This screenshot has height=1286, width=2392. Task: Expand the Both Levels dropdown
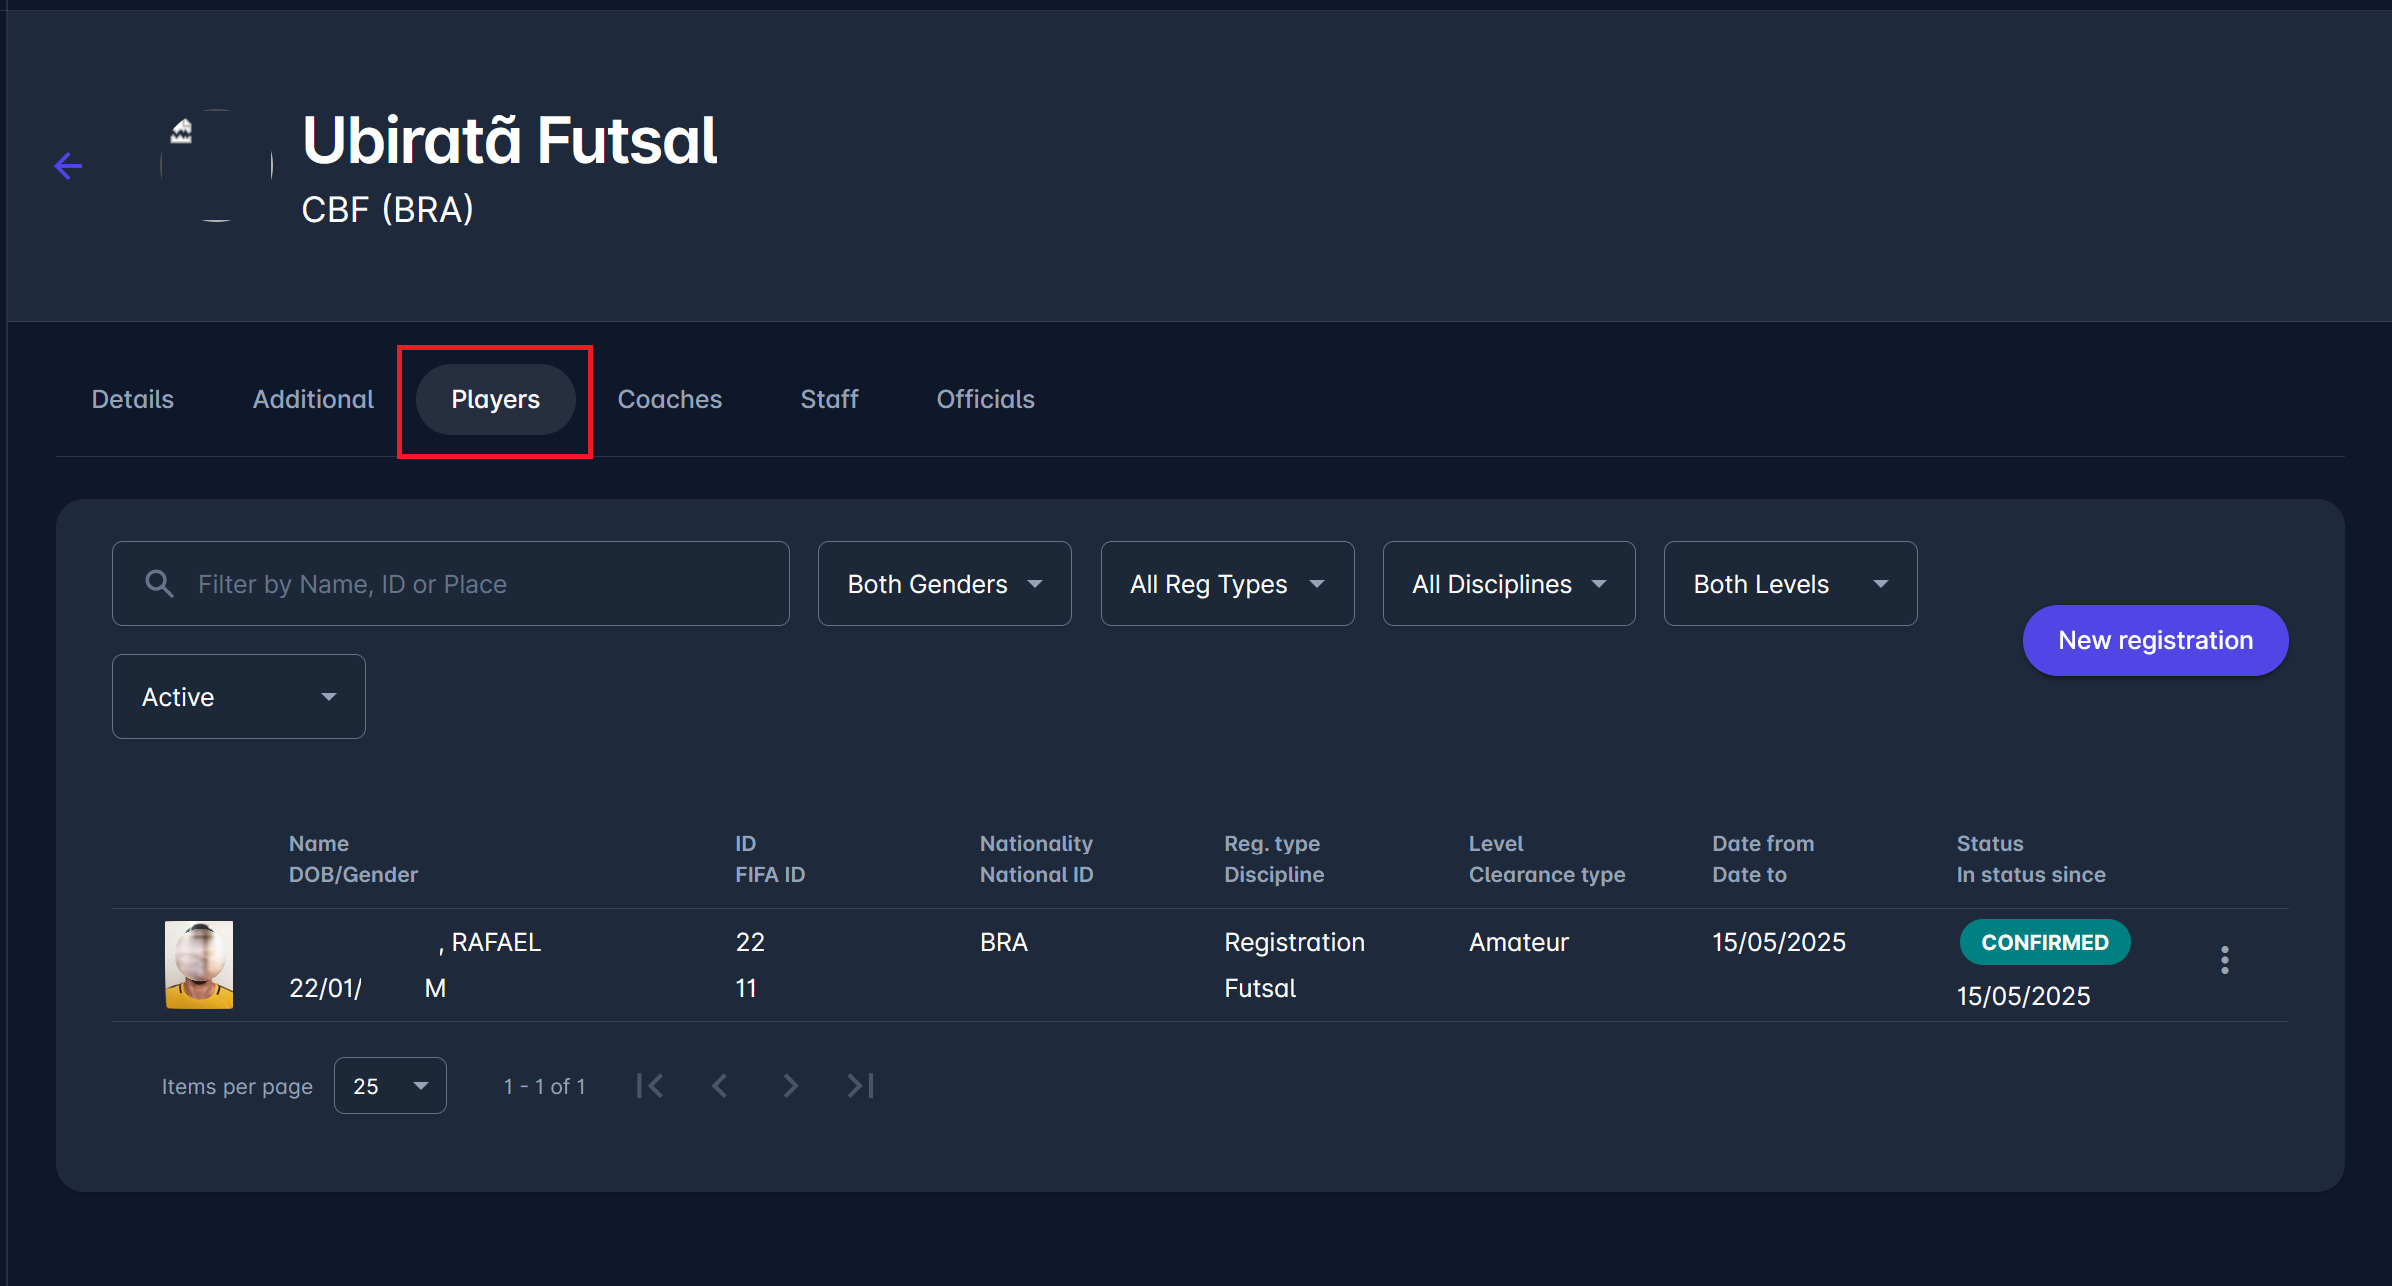coord(1790,584)
